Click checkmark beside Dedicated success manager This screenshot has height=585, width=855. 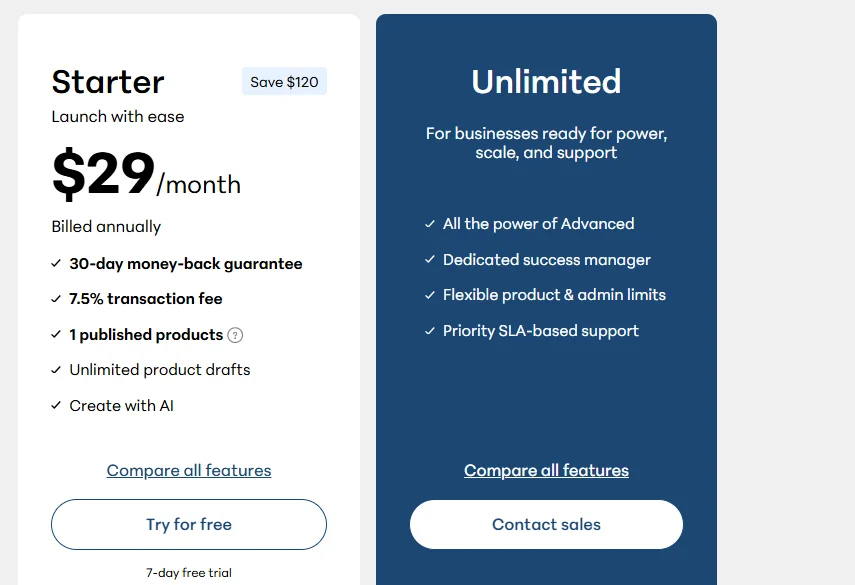[430, 260]
